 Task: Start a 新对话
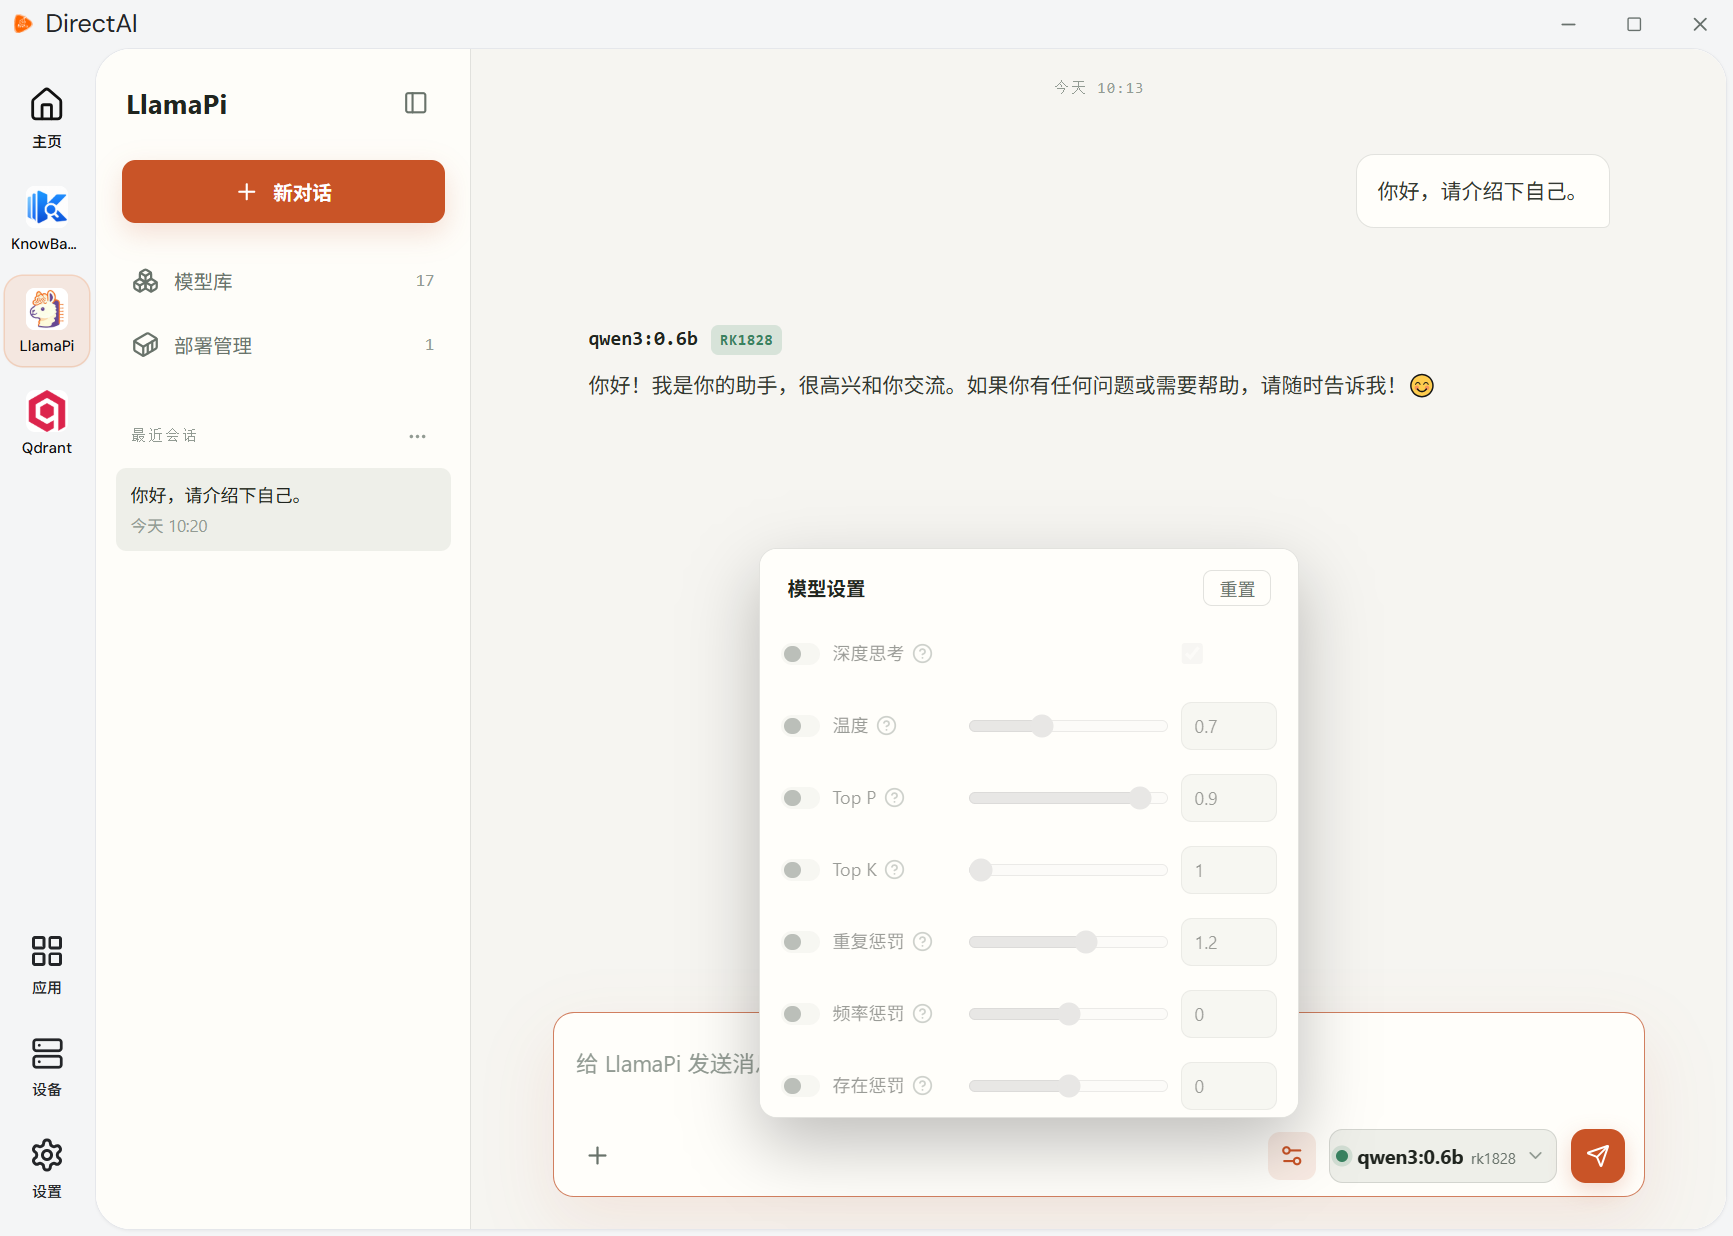point(283,191)
